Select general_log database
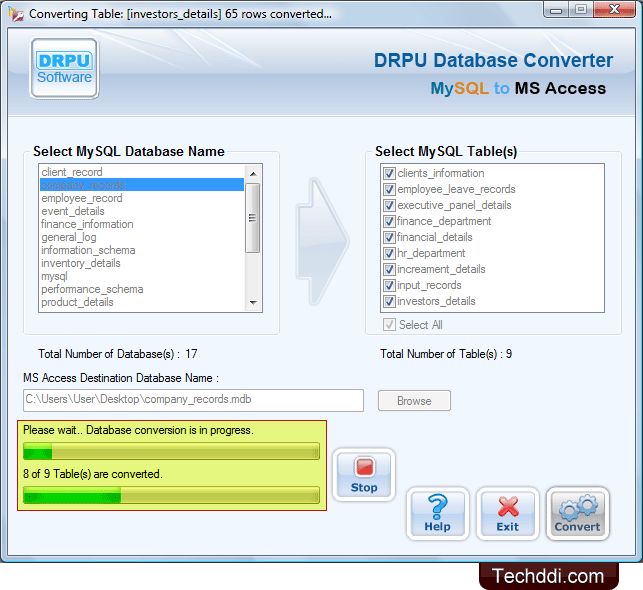 pyautogui.click(x=142, y=237)
